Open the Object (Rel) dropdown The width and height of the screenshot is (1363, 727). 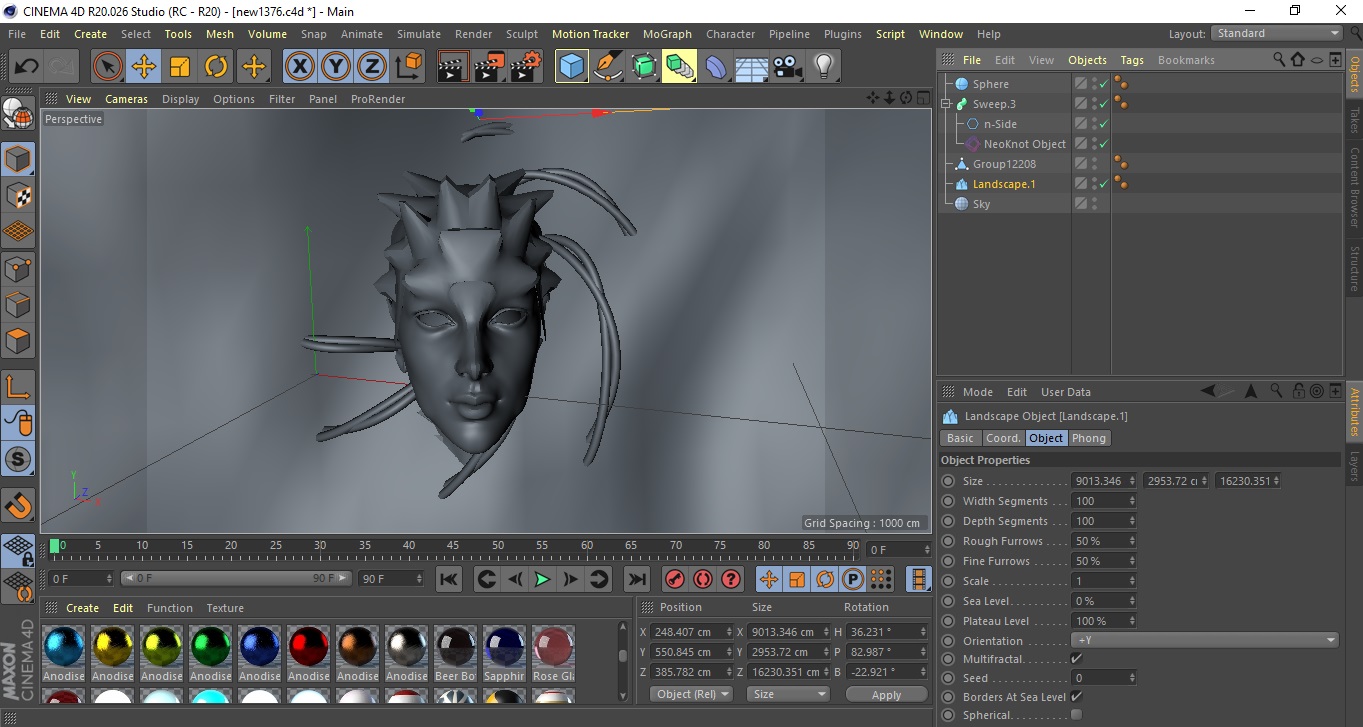(691, 694)
